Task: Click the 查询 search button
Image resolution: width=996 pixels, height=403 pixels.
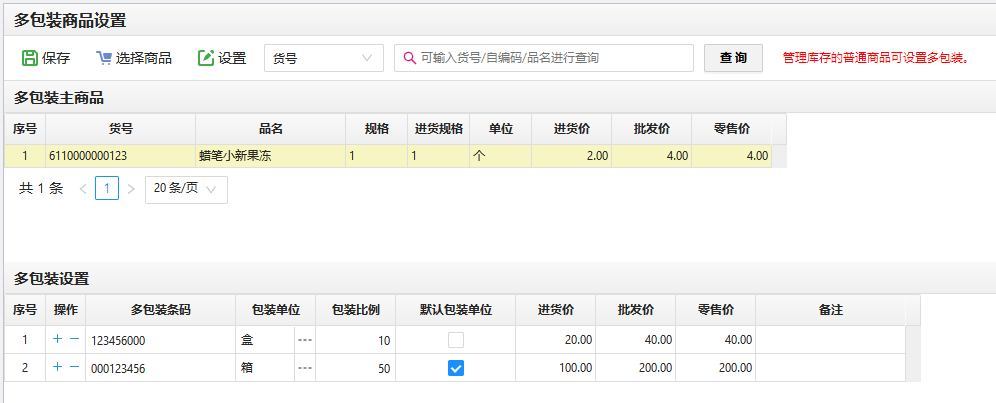Action: 733,58
